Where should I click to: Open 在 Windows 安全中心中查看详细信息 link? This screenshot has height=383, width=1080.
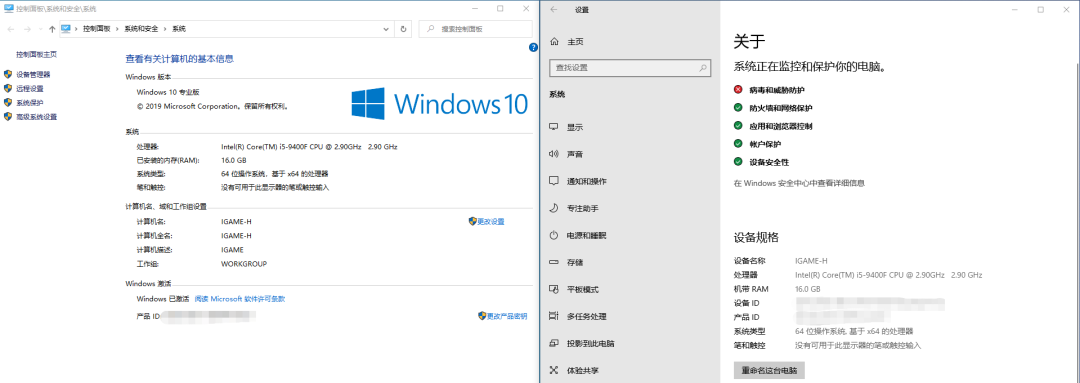(799, 183)
